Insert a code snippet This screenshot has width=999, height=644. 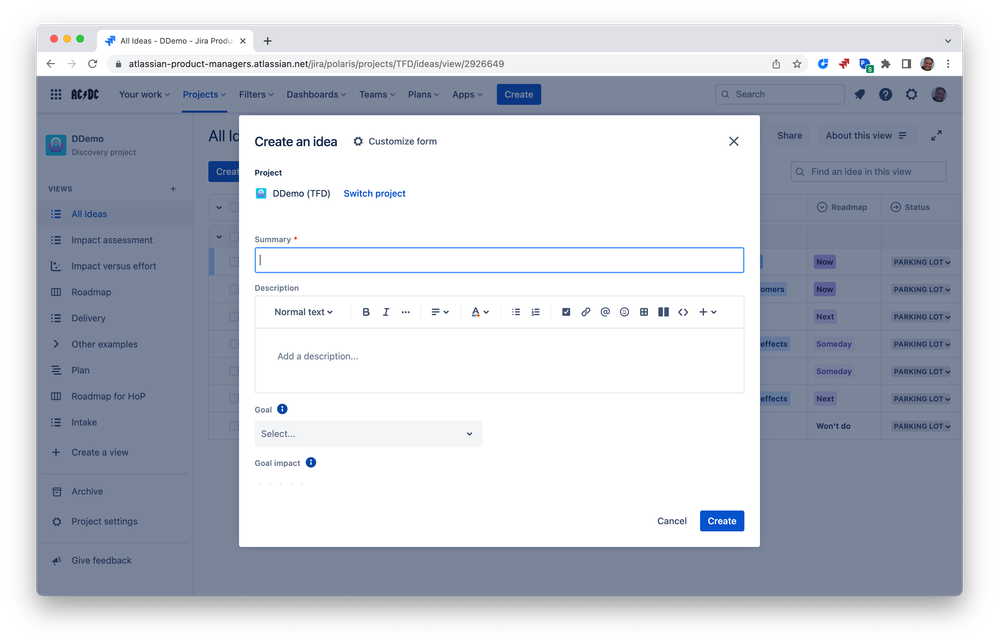[683, 312]
